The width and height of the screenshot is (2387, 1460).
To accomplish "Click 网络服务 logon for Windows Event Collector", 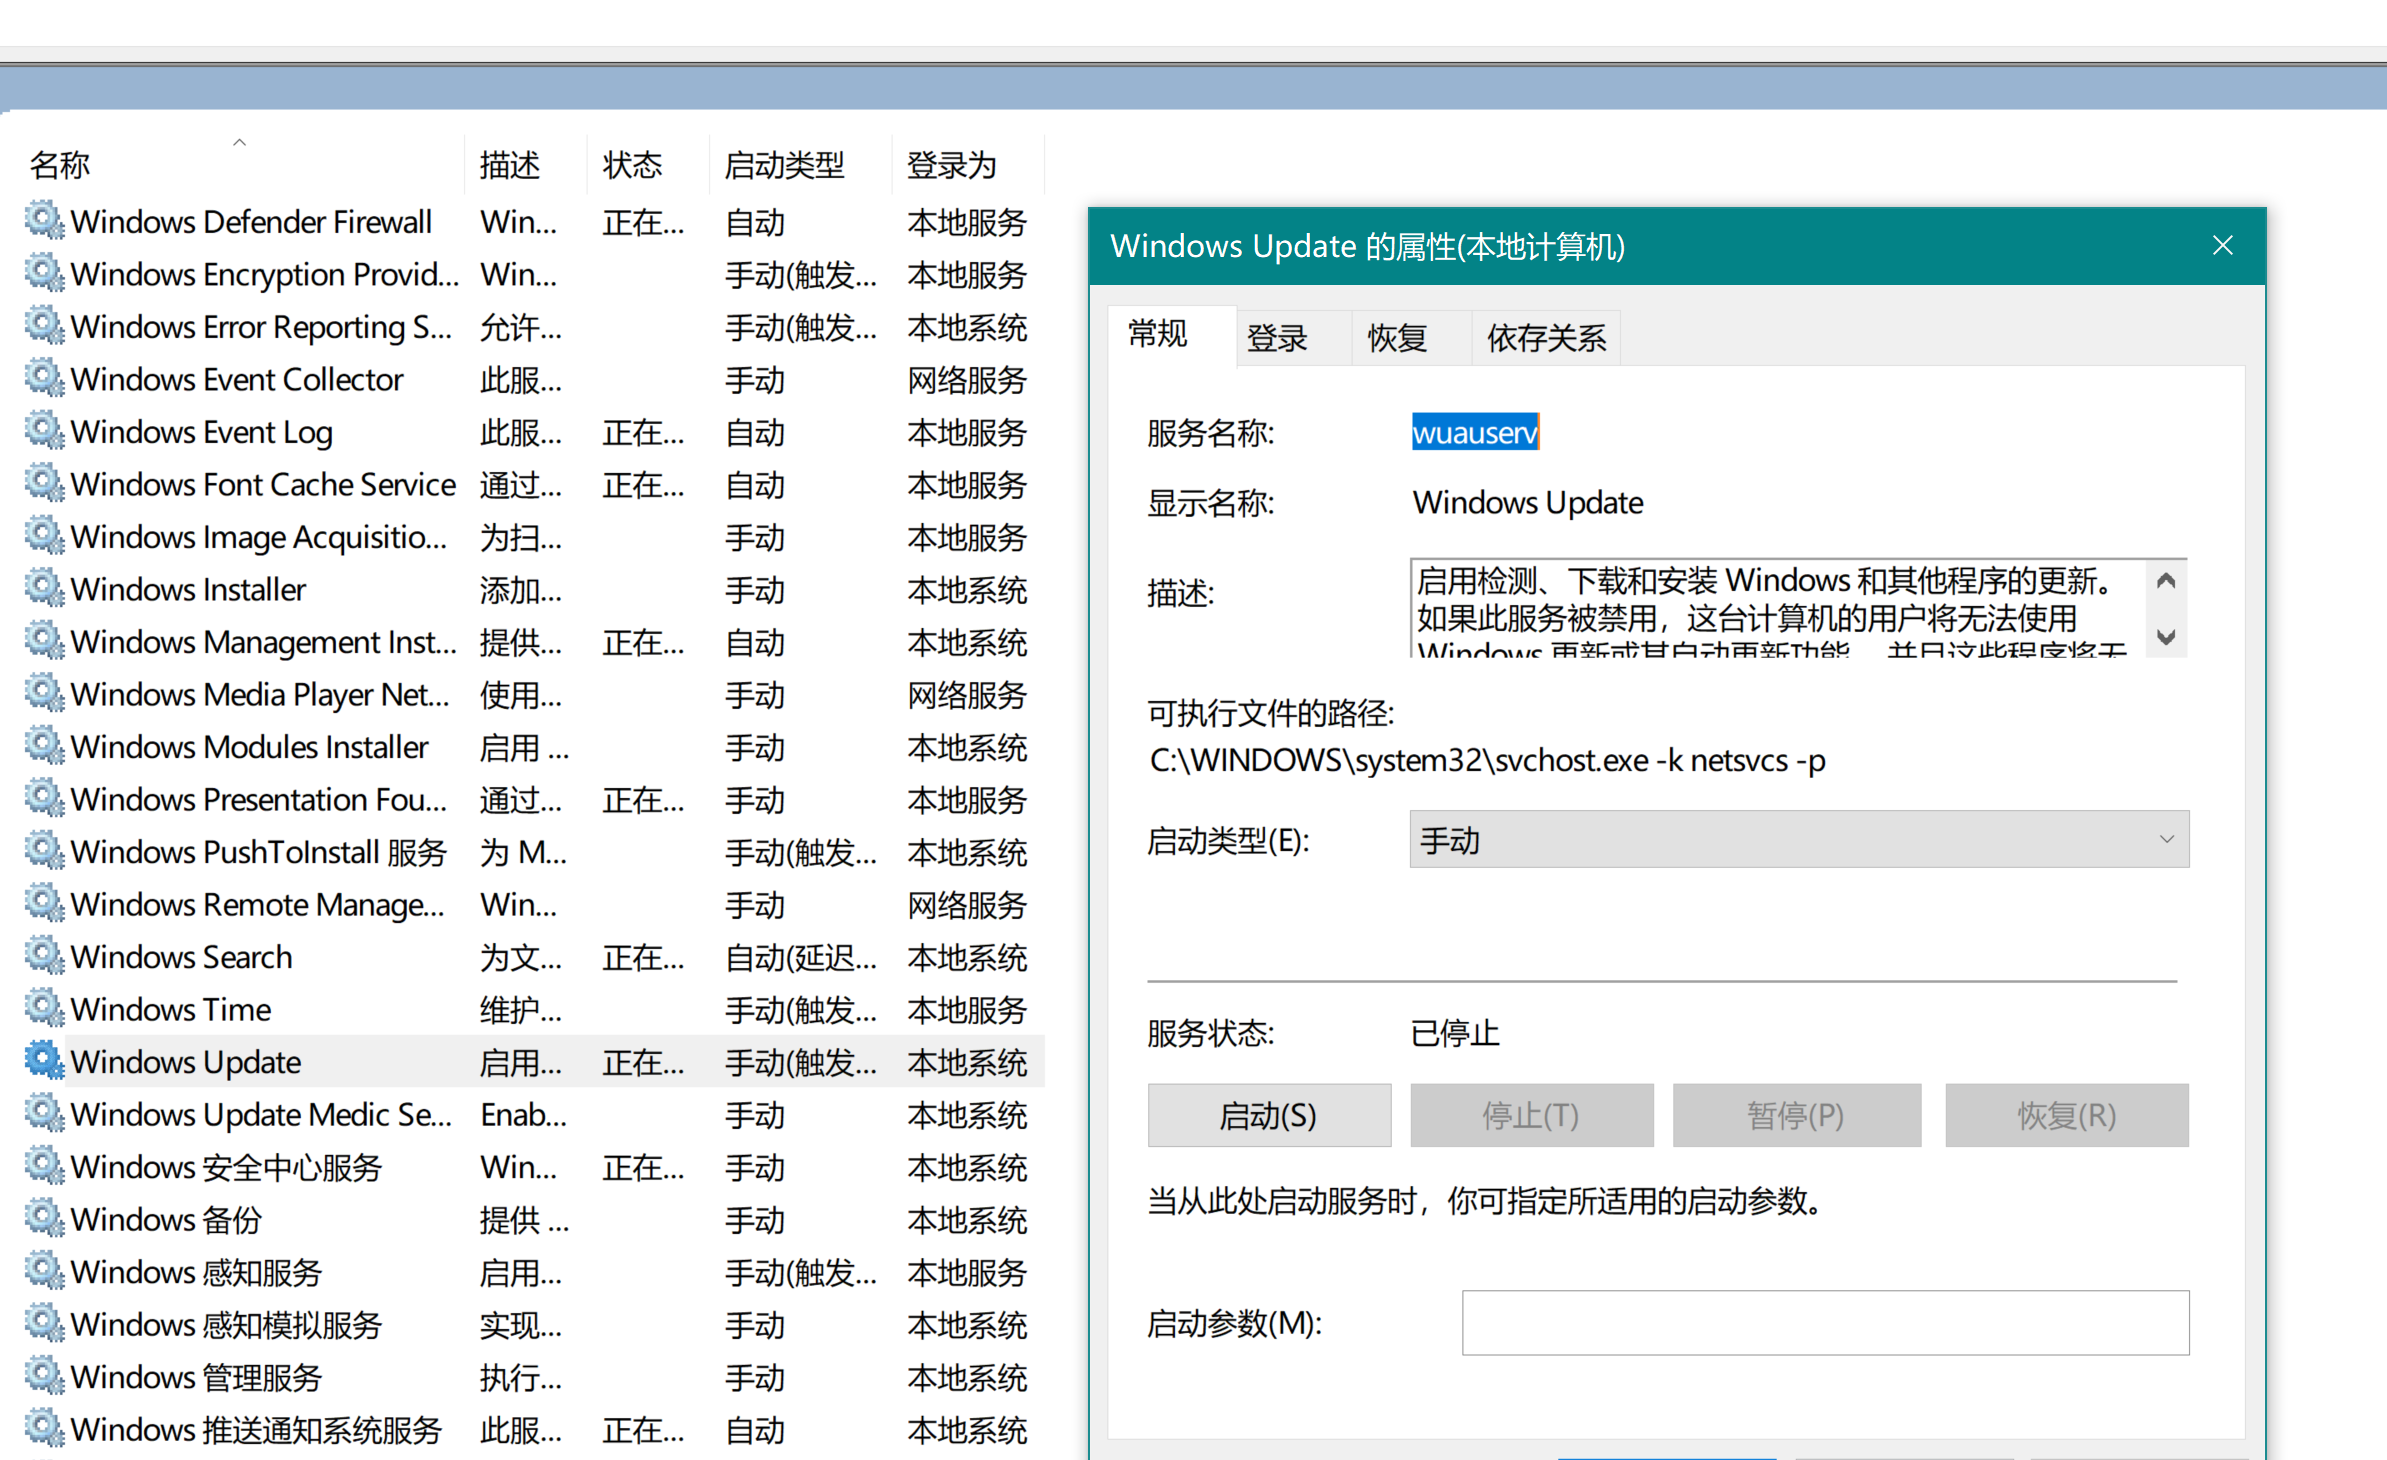I will coord(967,380).
